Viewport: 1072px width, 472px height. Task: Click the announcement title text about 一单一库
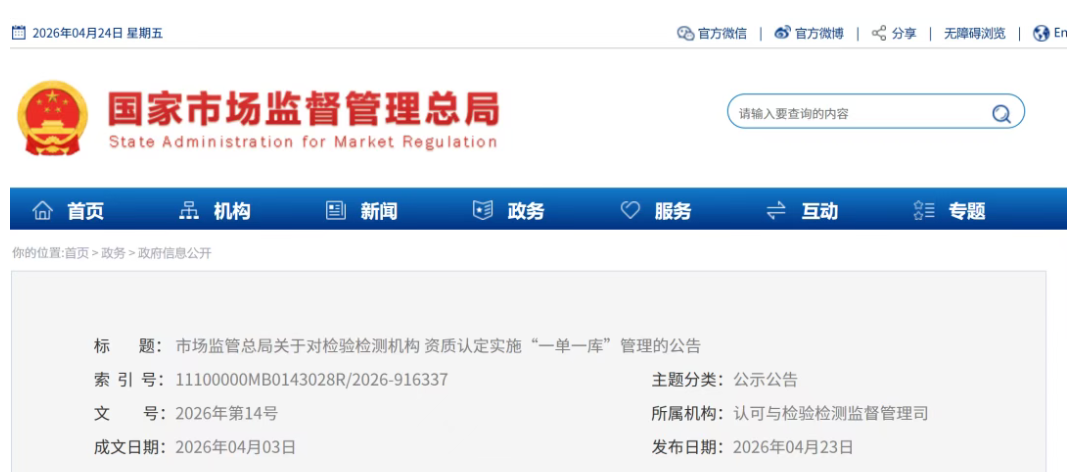coord(438,346)
